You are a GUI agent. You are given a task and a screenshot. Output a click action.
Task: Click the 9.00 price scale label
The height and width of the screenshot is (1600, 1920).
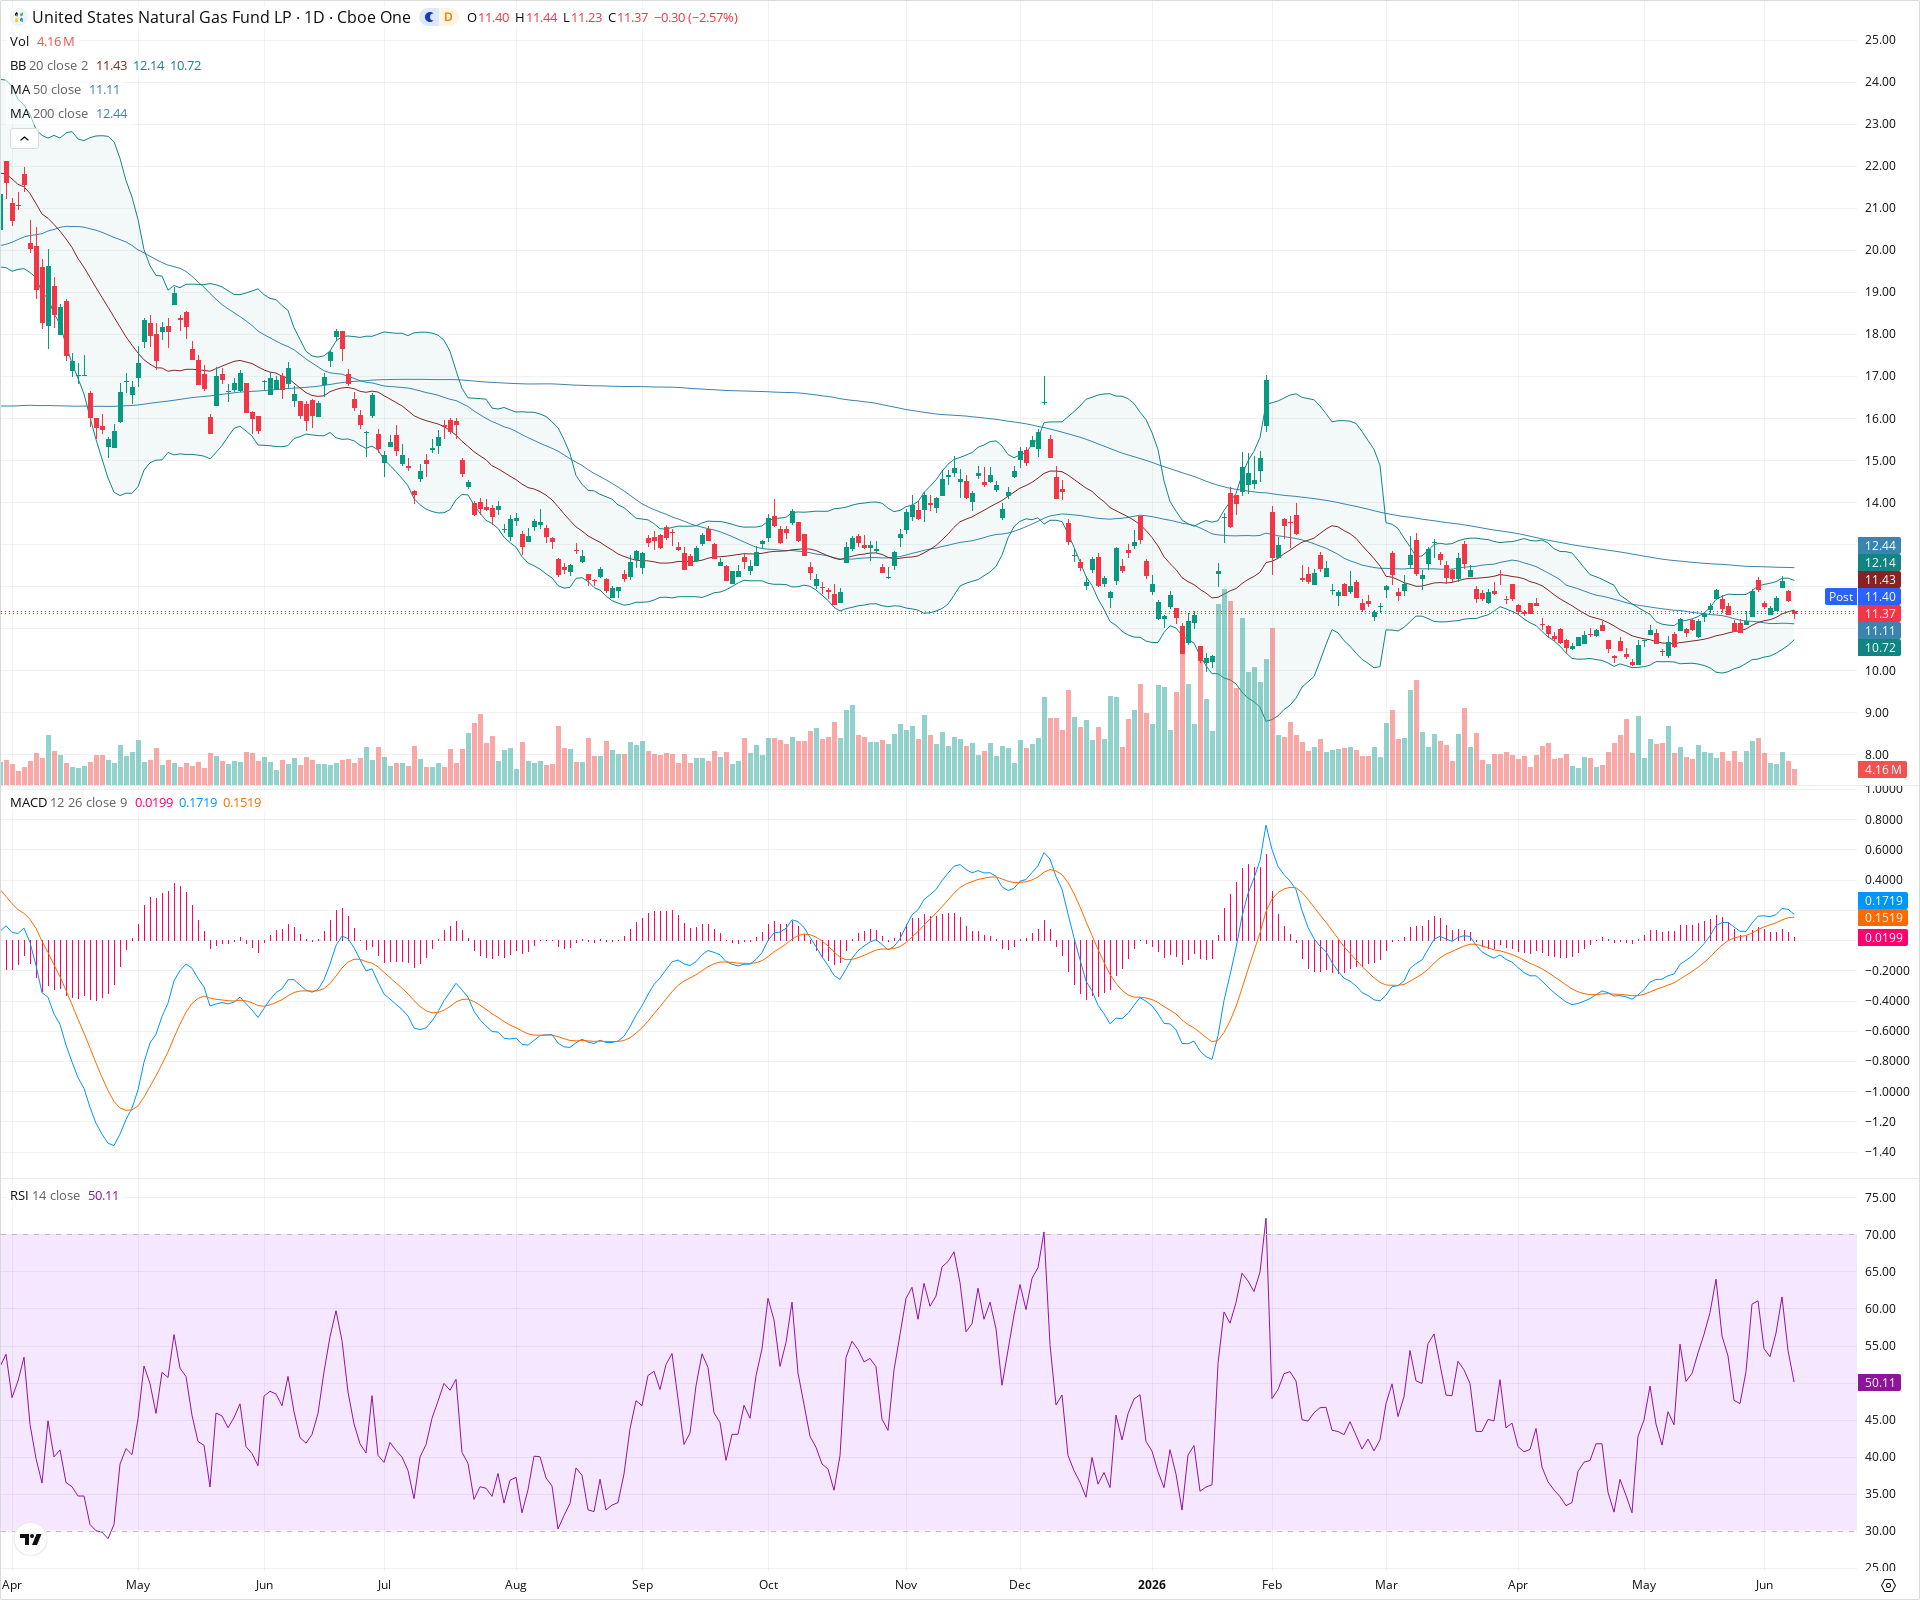point(1877,713)
